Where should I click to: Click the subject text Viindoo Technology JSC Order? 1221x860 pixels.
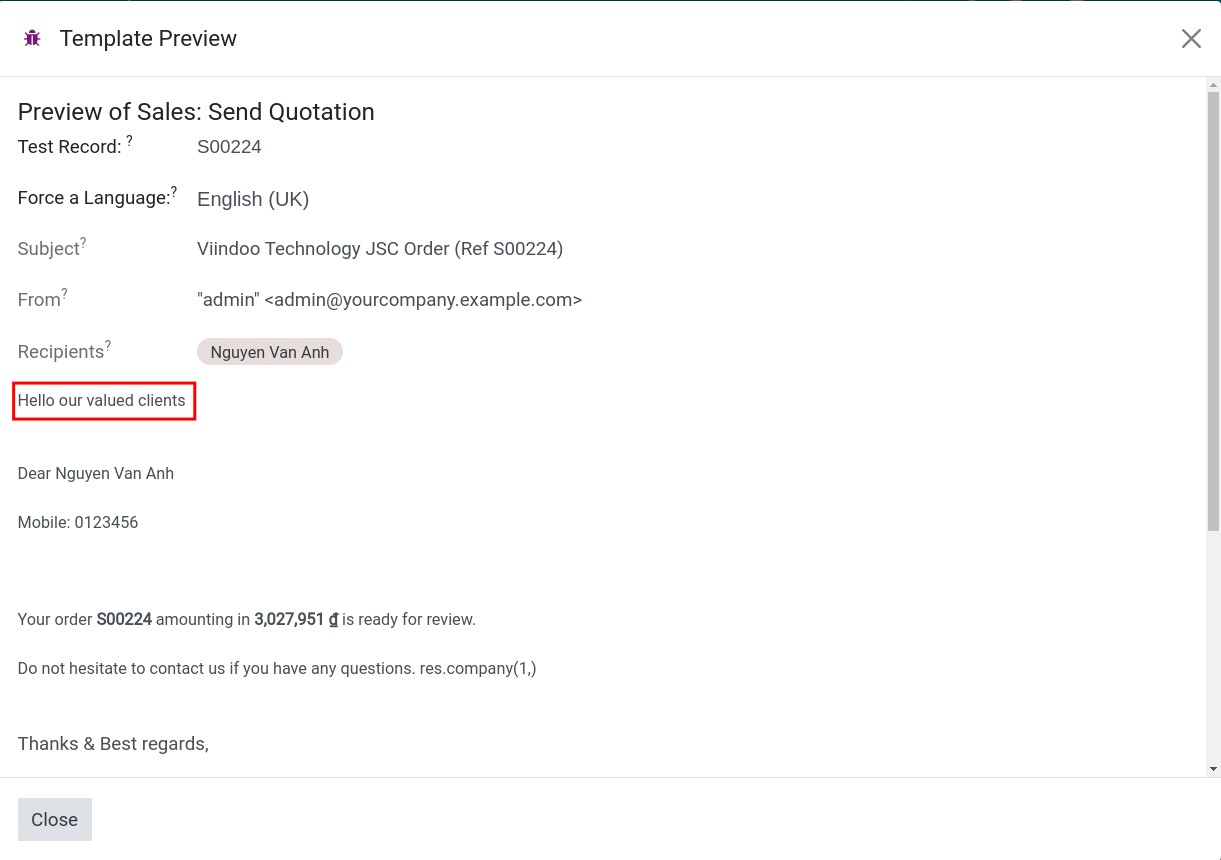tap(380, 249)
